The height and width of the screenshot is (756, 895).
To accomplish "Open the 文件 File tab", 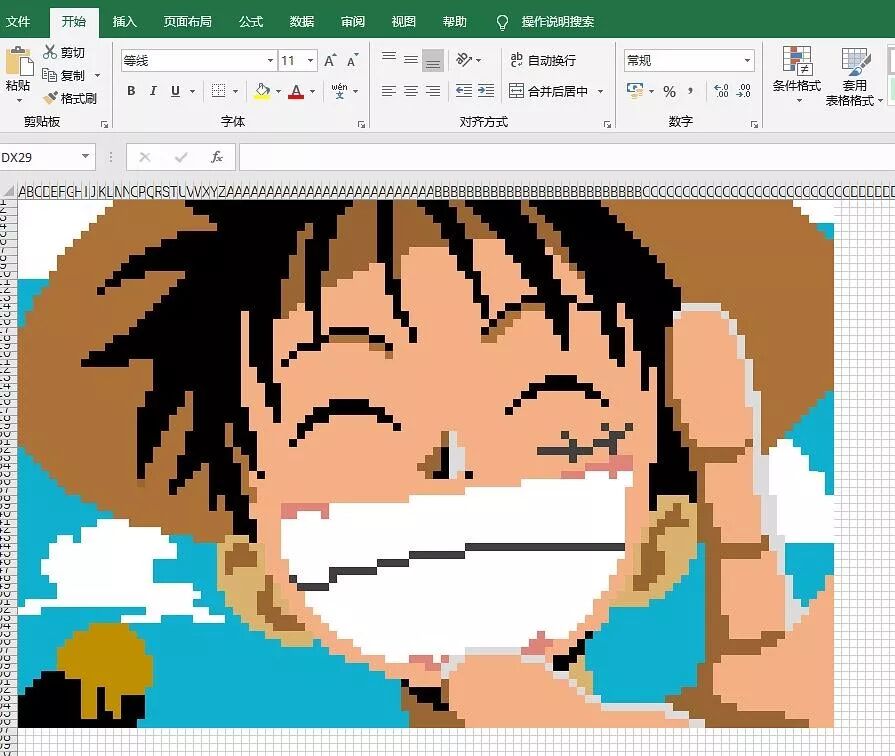I will coord(18,22).
